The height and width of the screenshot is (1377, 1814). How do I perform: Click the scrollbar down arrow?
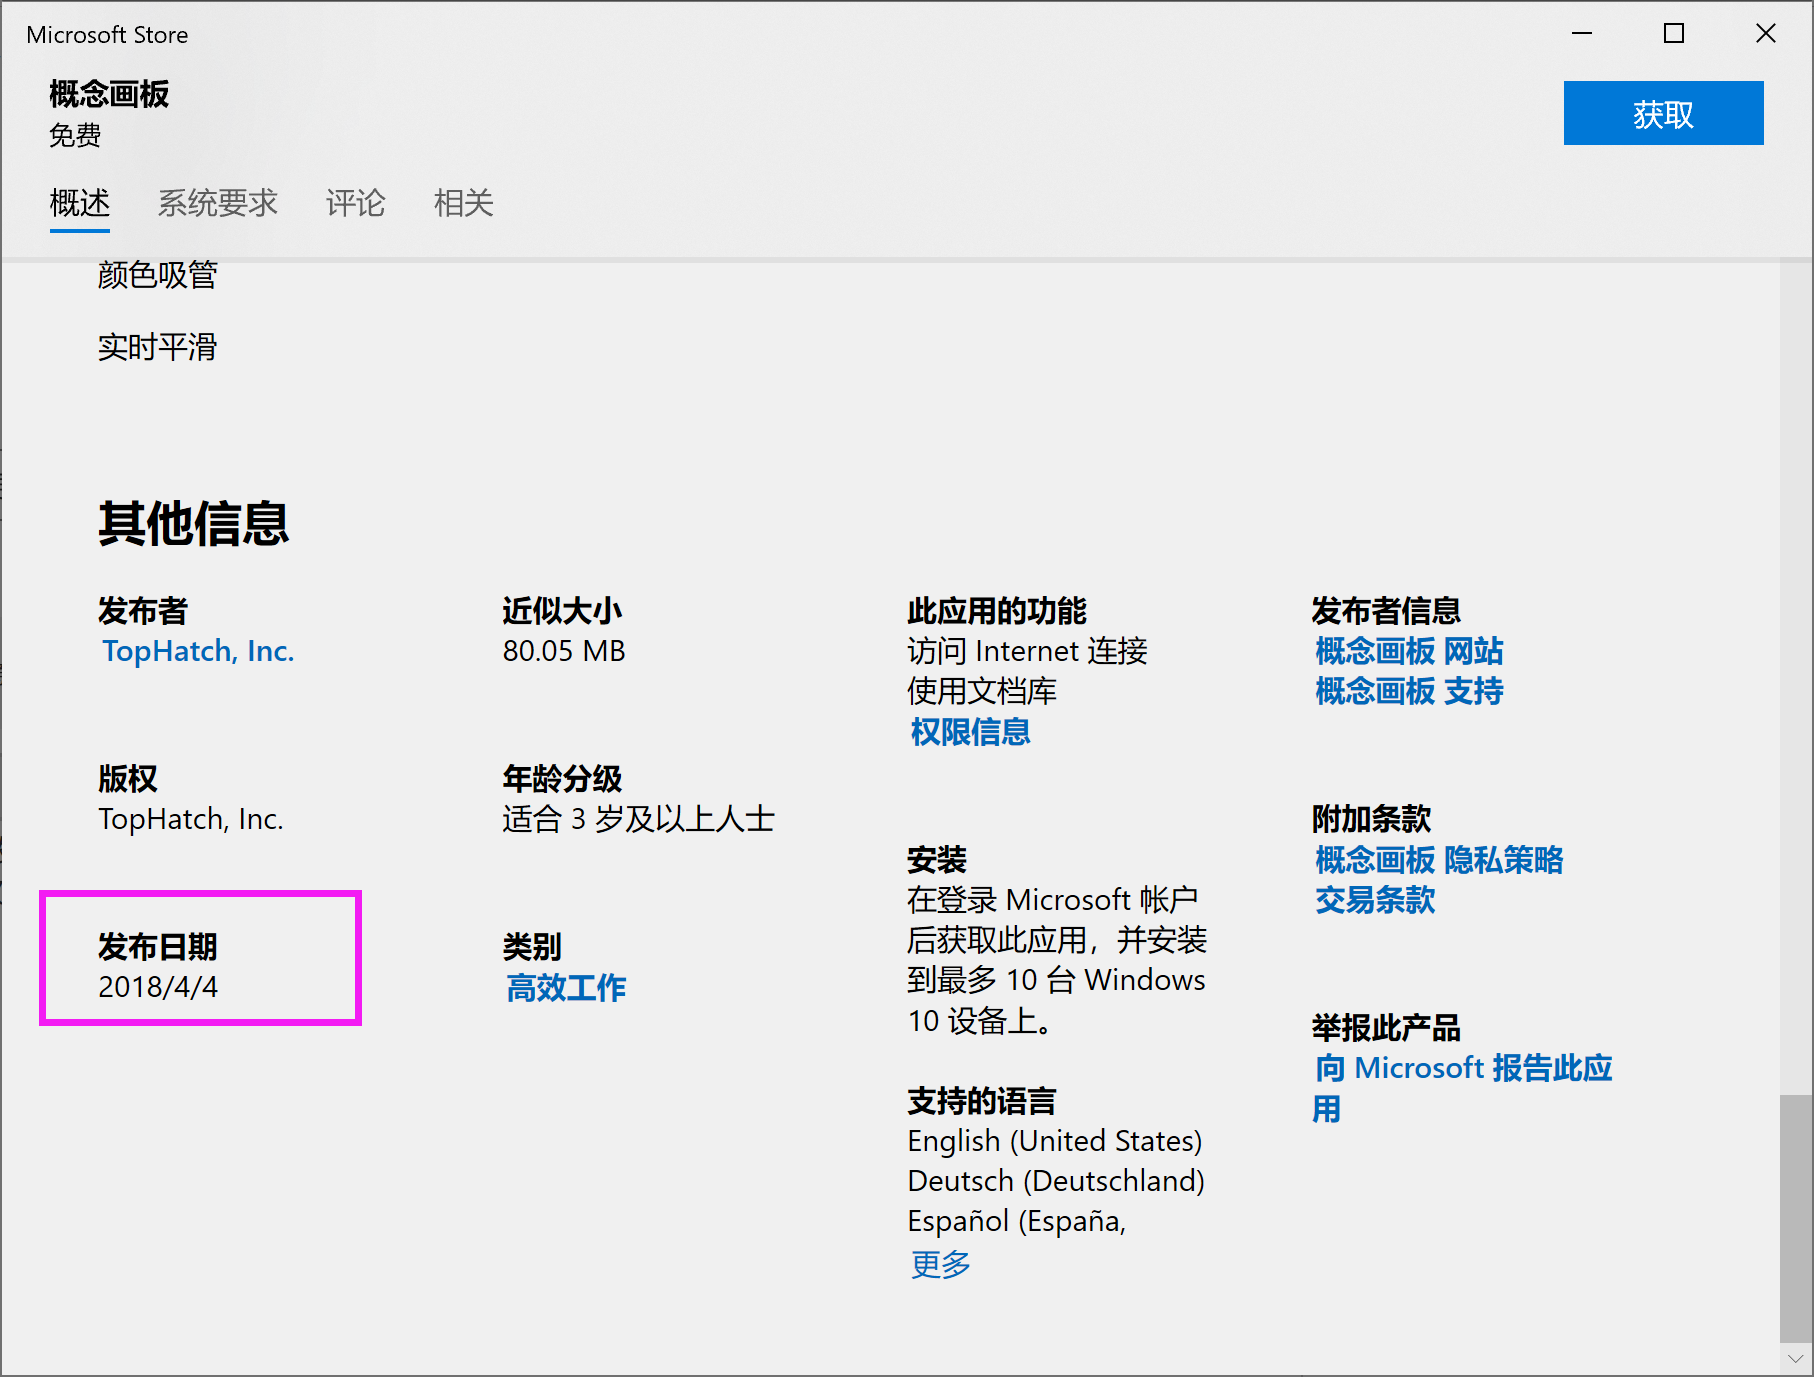click(x=1796, y=1359)
